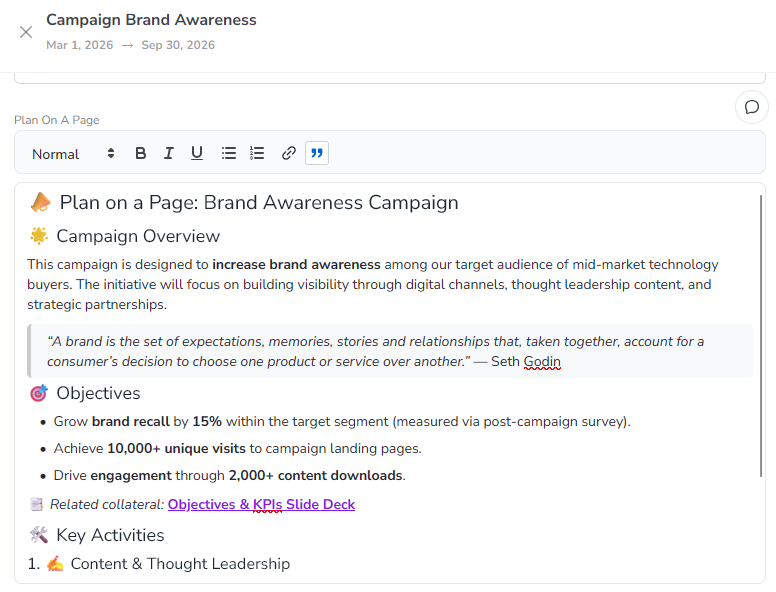Screen dimensions: 776x592
Task: Click the Campaign Overview heading
Action: pyautogui.click(x=138, y=236)
